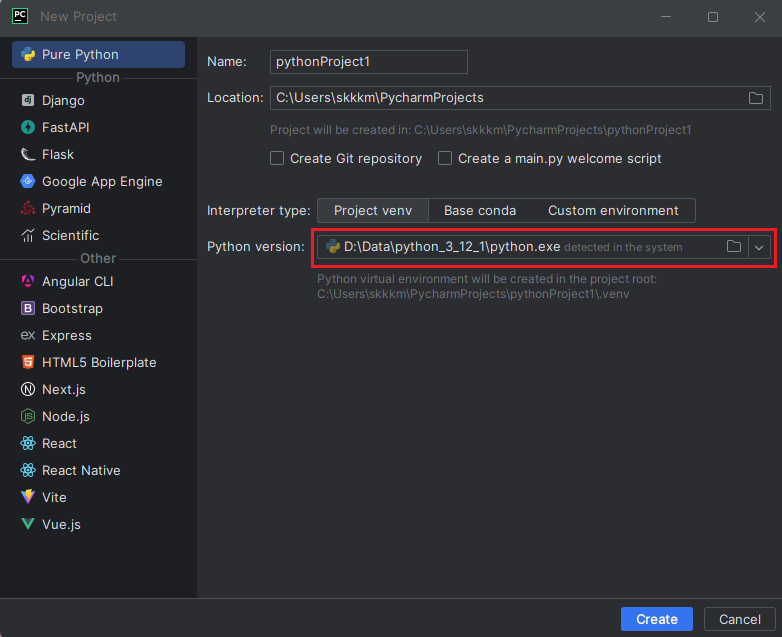Click the React list label

click(59, 443)
